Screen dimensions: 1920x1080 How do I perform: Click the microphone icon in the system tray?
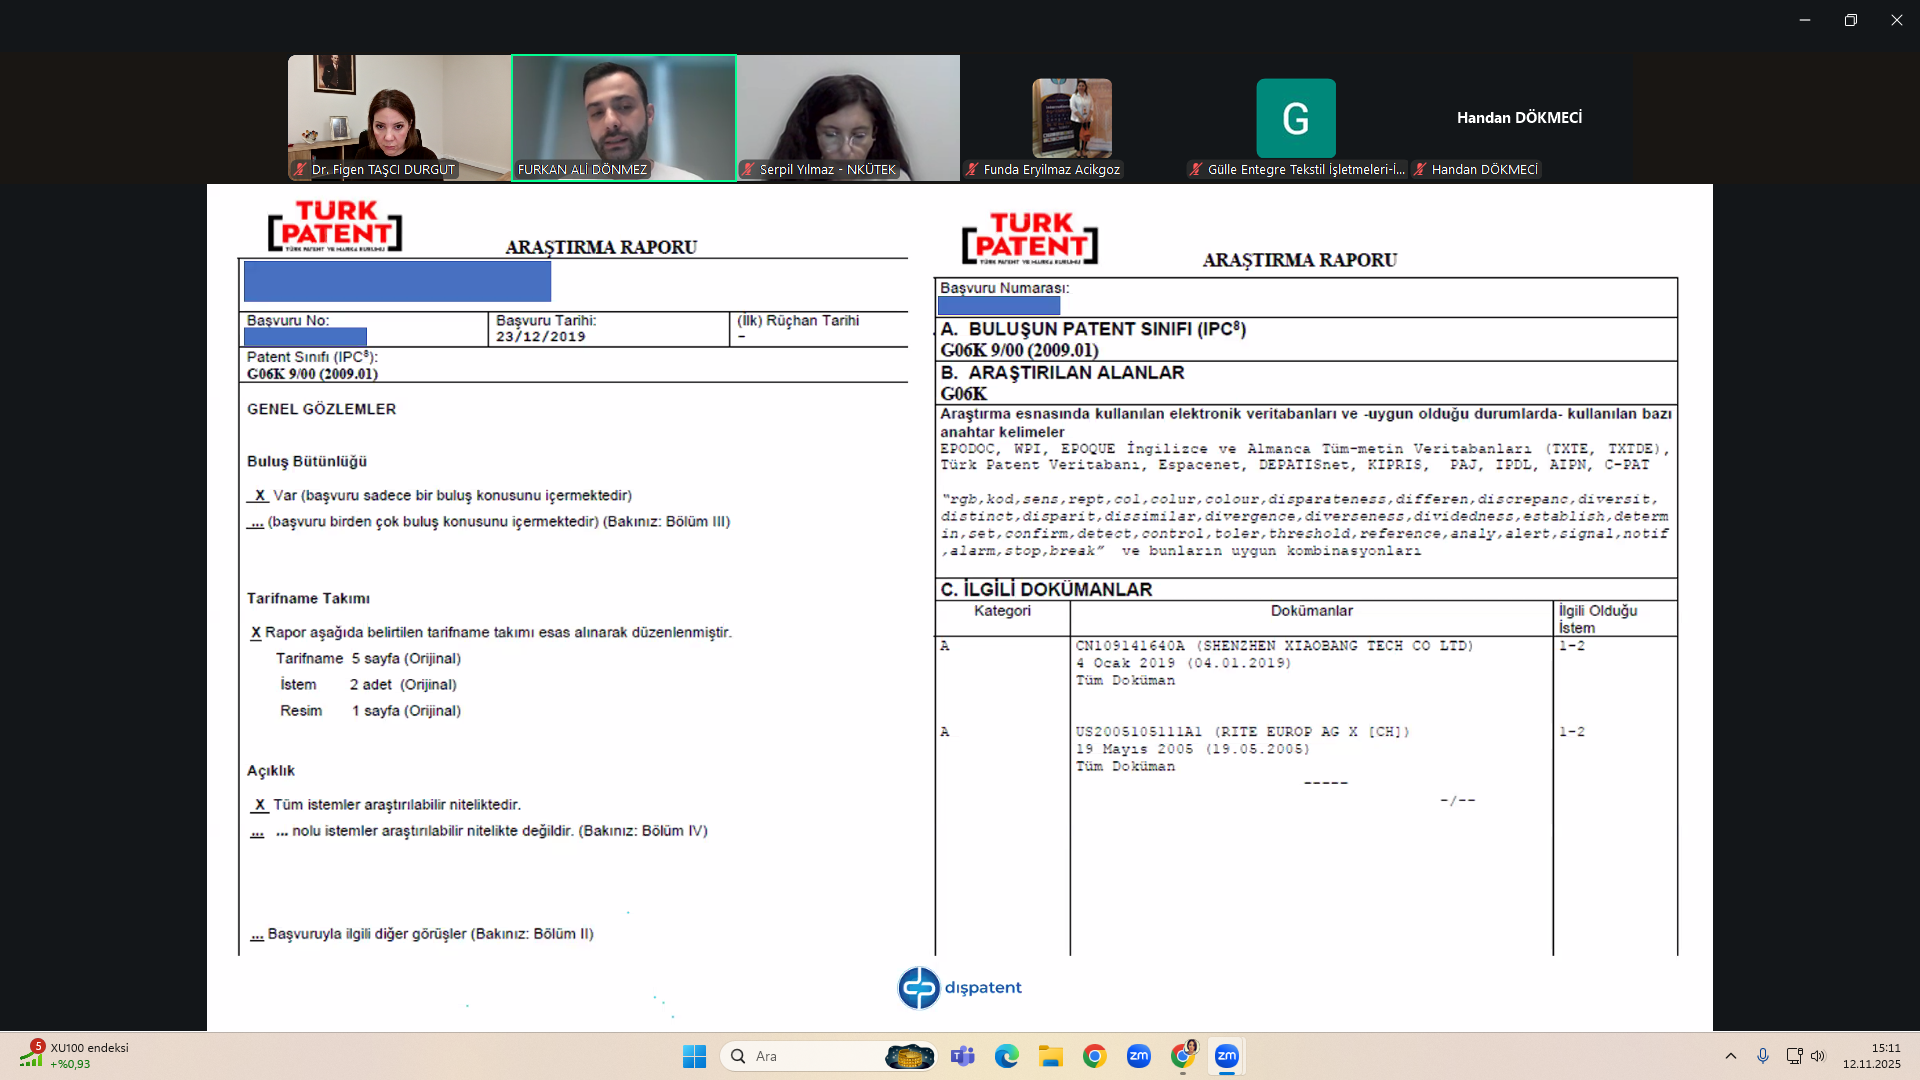tap(1763, 1056)
